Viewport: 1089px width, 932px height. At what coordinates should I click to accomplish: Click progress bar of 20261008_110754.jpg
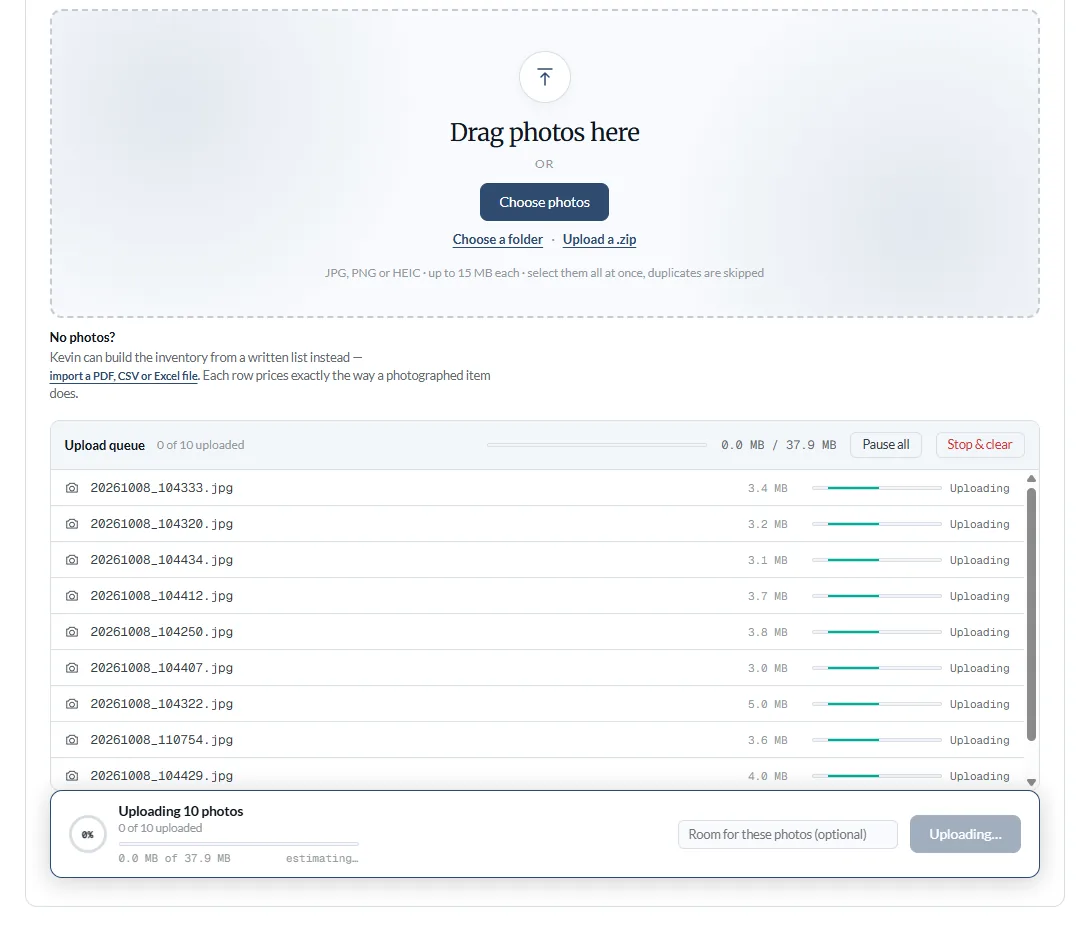click(x=876, y=740)
